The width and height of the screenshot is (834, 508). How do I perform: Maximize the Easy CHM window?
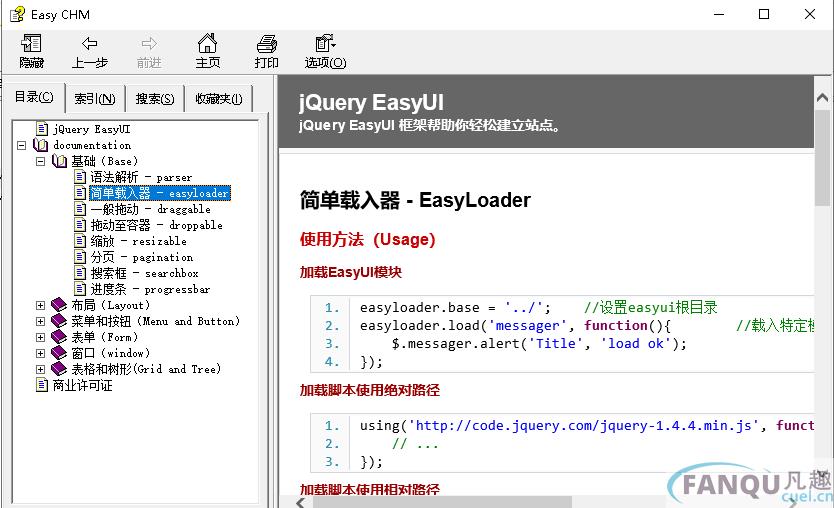(x=764, y=14)
